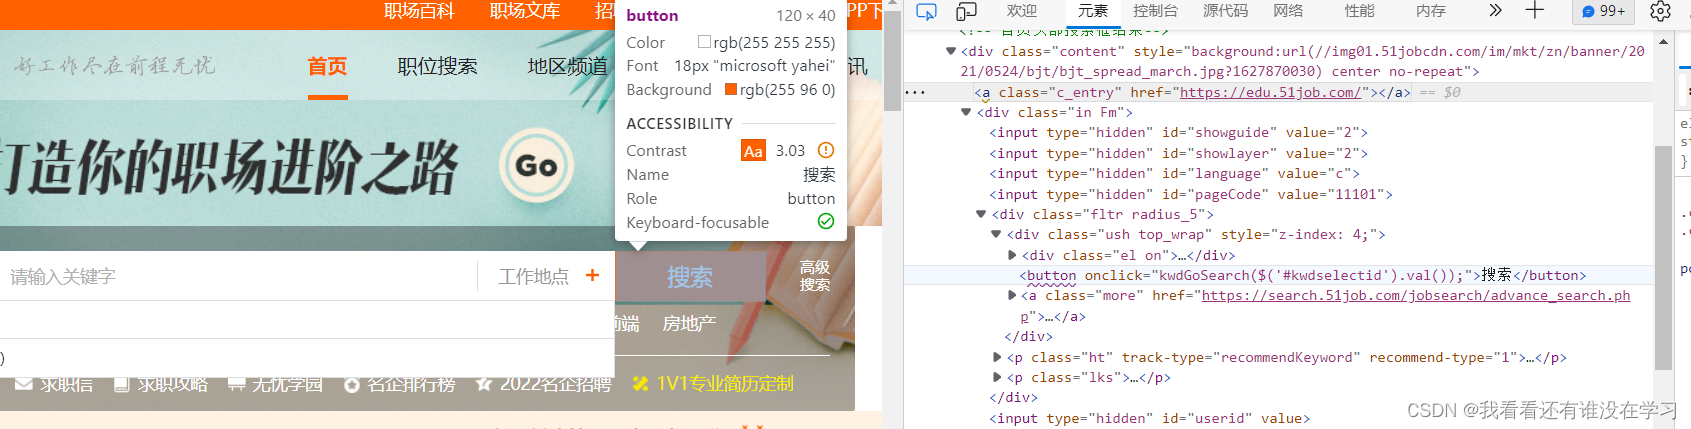Open the 1V1专业简历定制 link

(725, 384)
